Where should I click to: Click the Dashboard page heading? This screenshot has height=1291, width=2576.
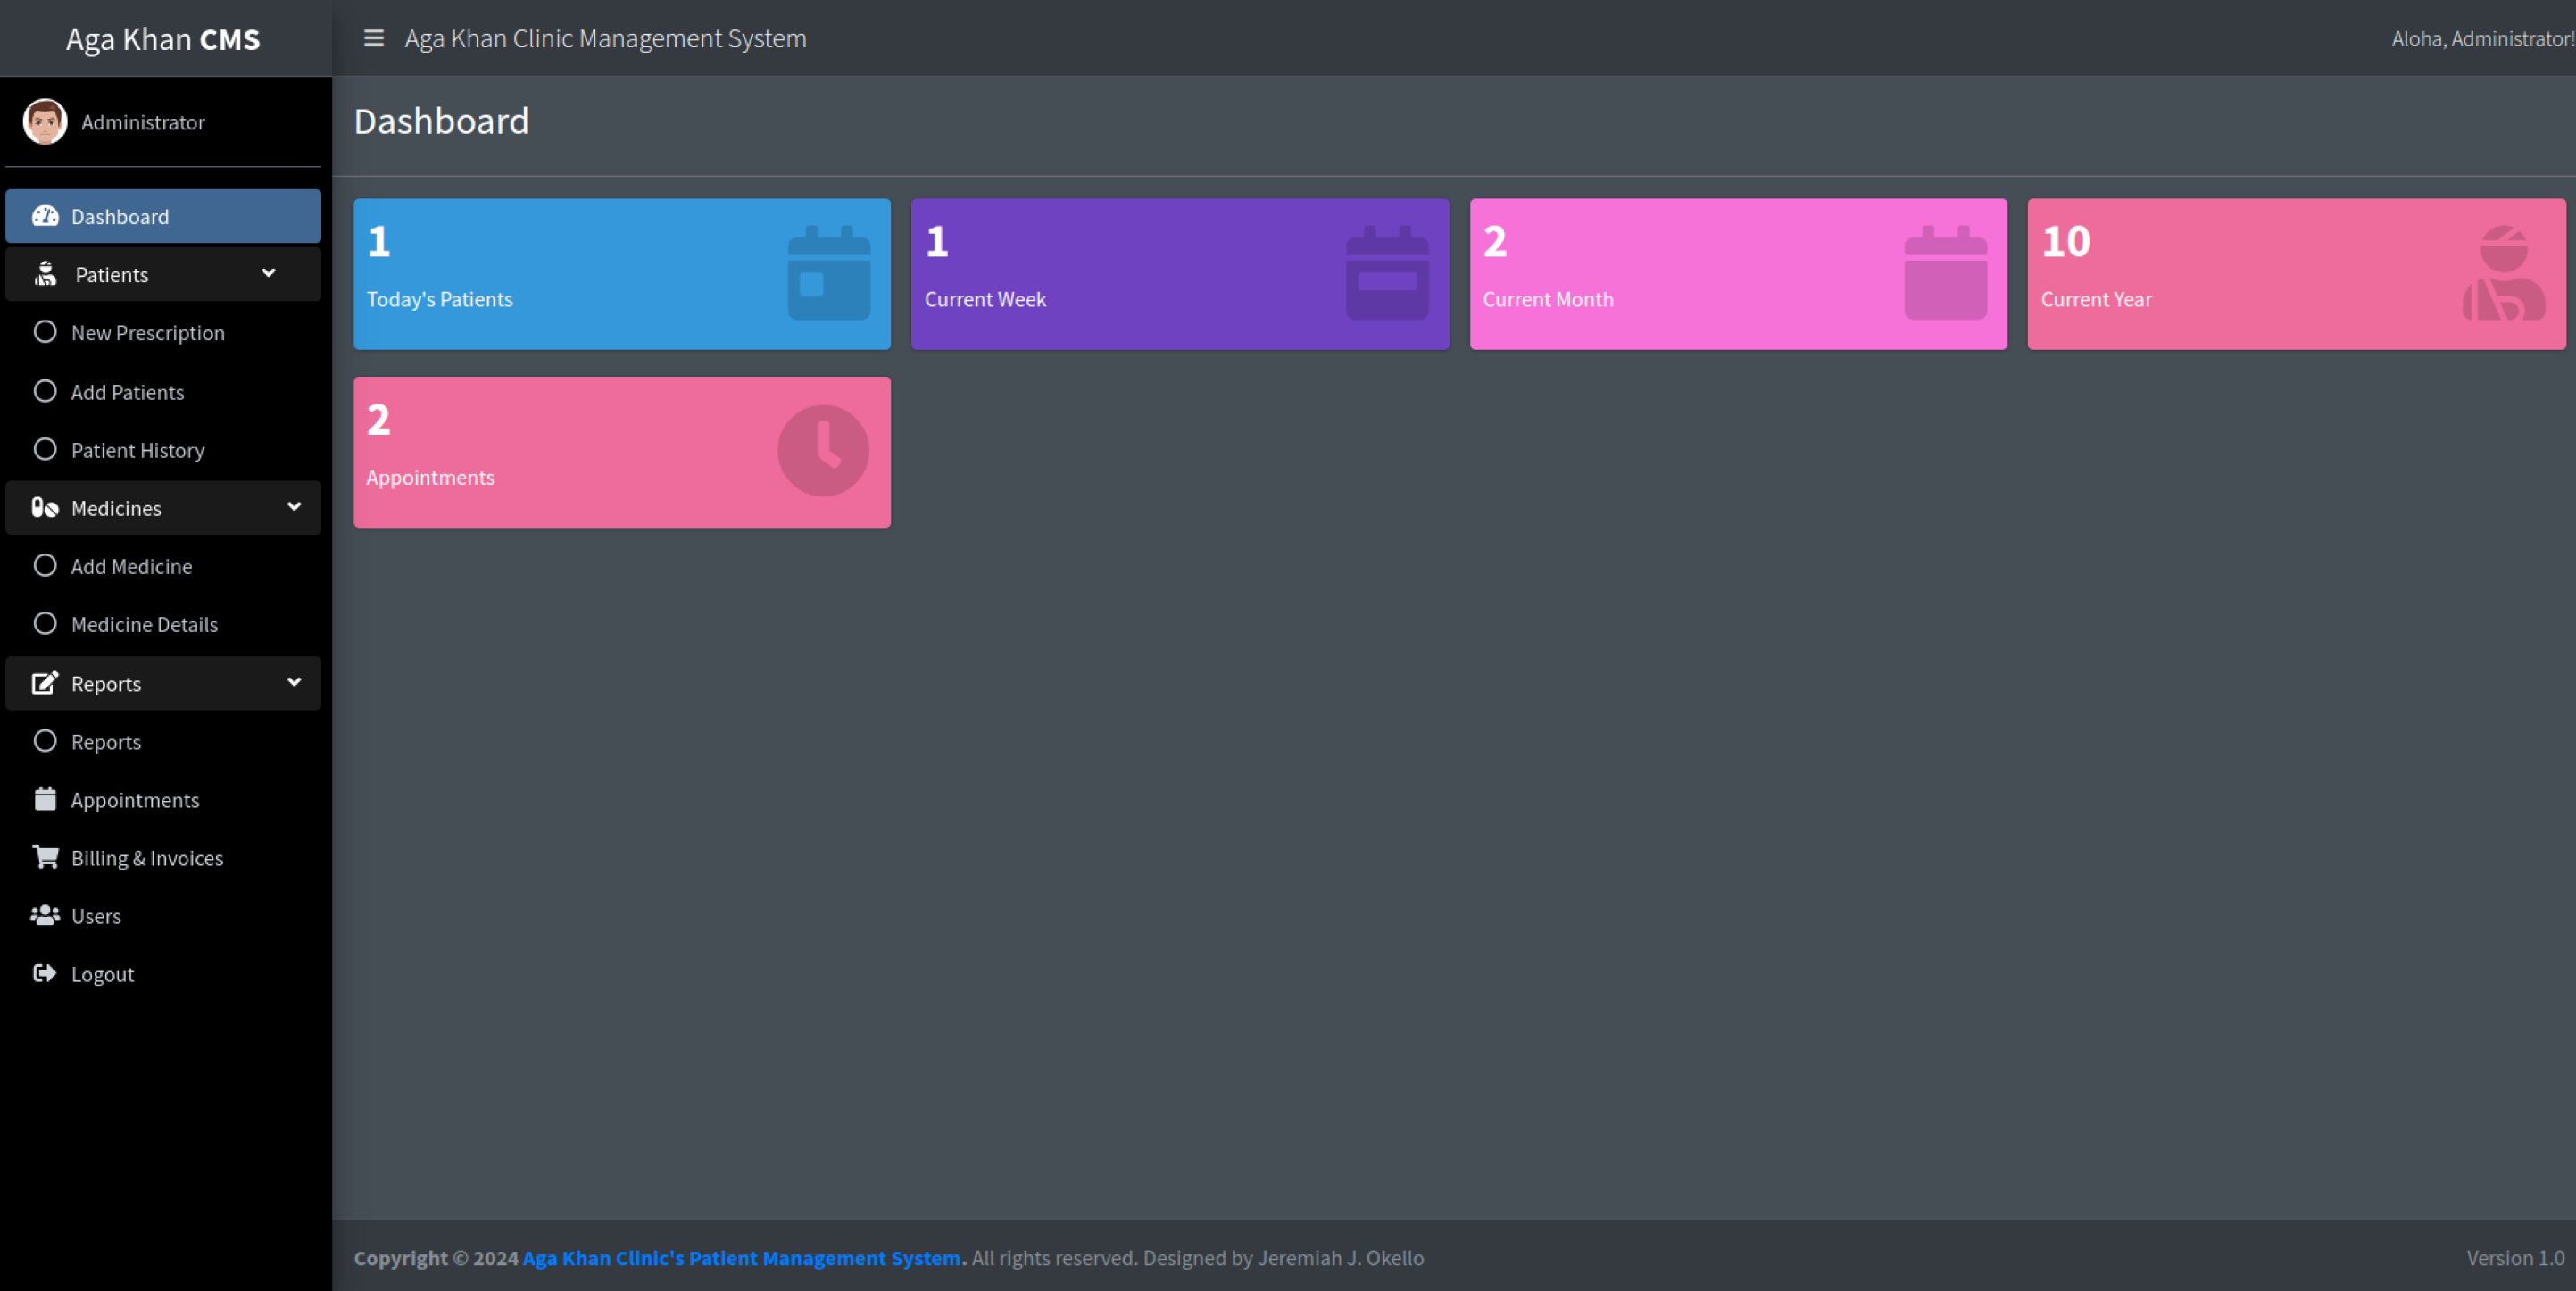tap(441, 121)
